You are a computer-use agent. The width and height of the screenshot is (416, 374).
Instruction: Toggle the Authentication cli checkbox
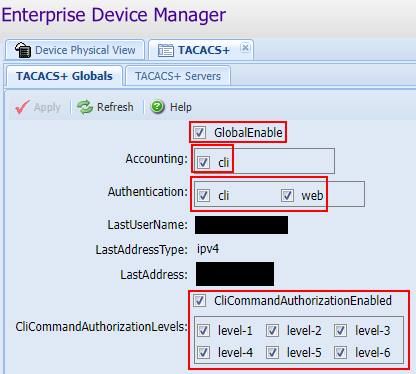[203, 195]
